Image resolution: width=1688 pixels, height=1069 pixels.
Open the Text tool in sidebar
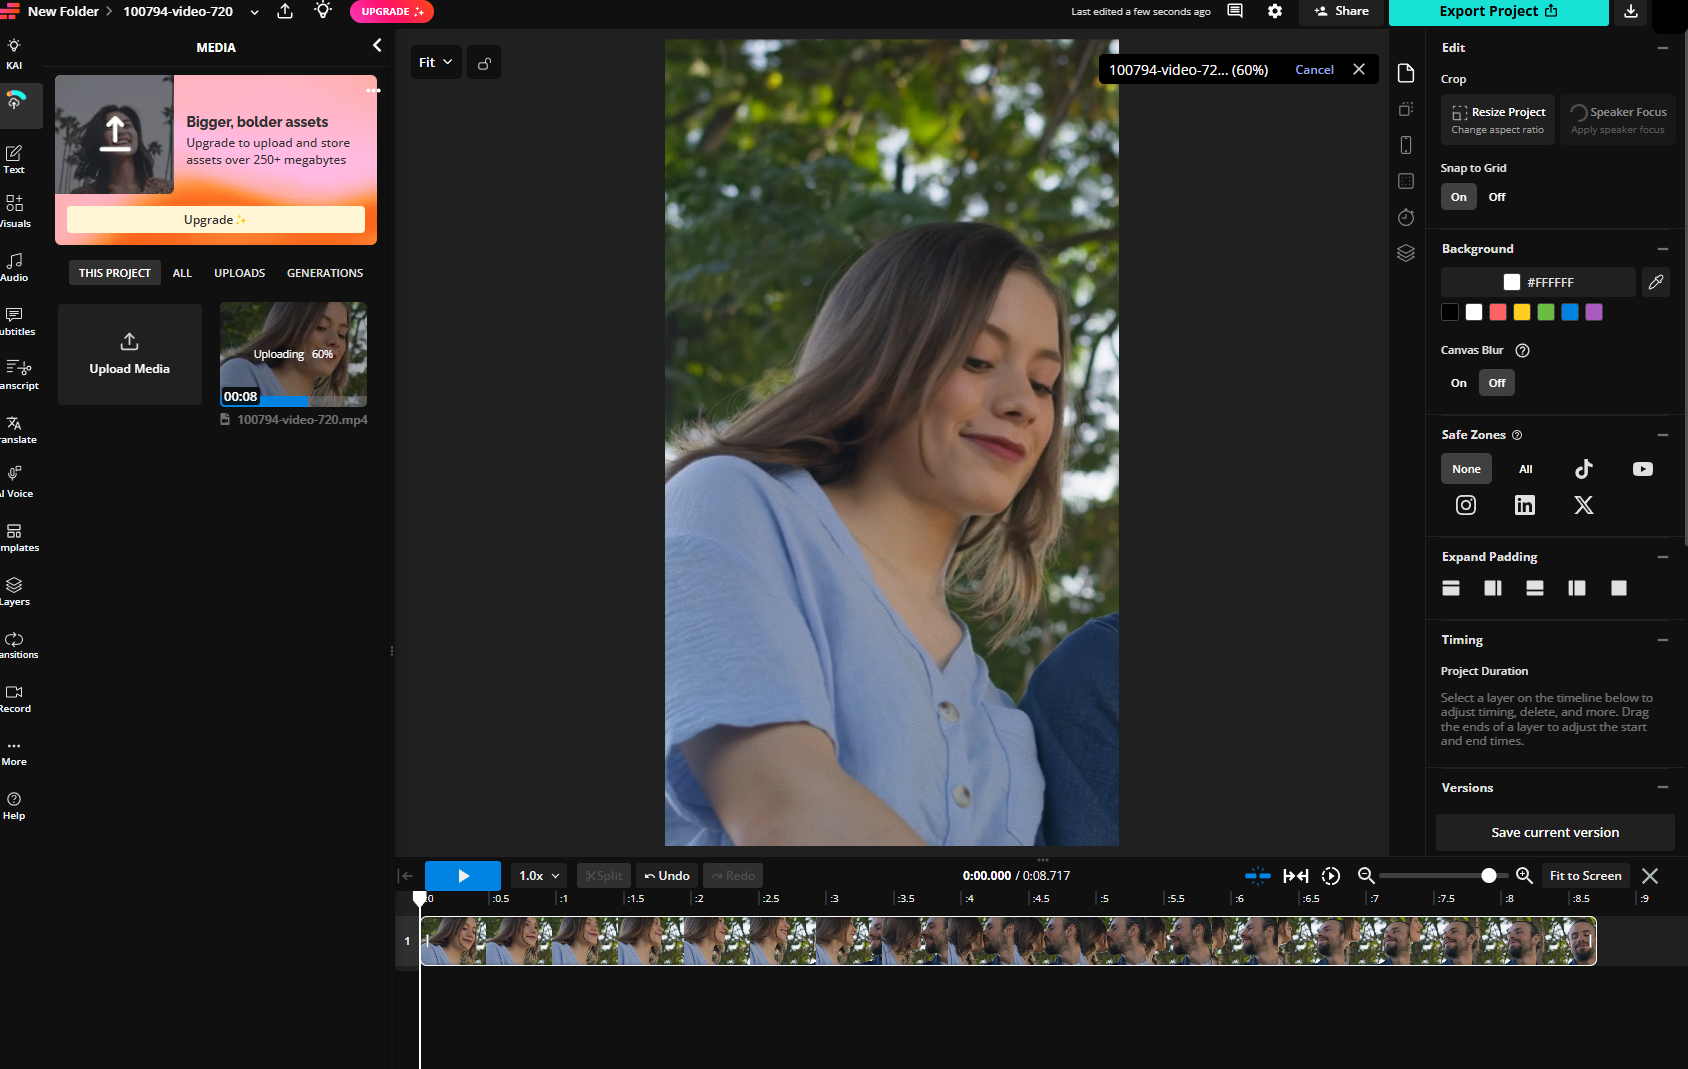(14, 159)
